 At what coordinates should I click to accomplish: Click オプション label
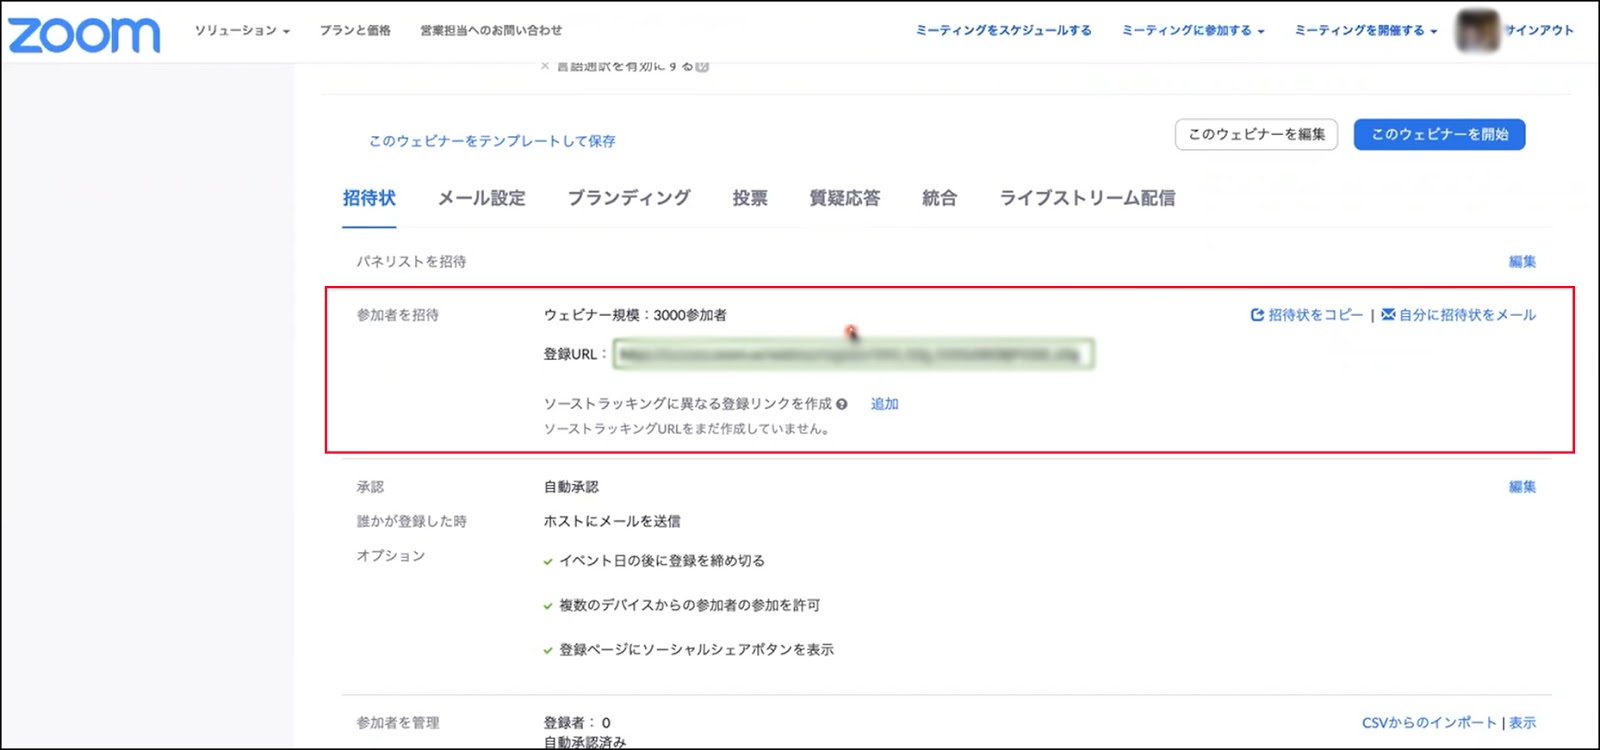click(390, 556)
